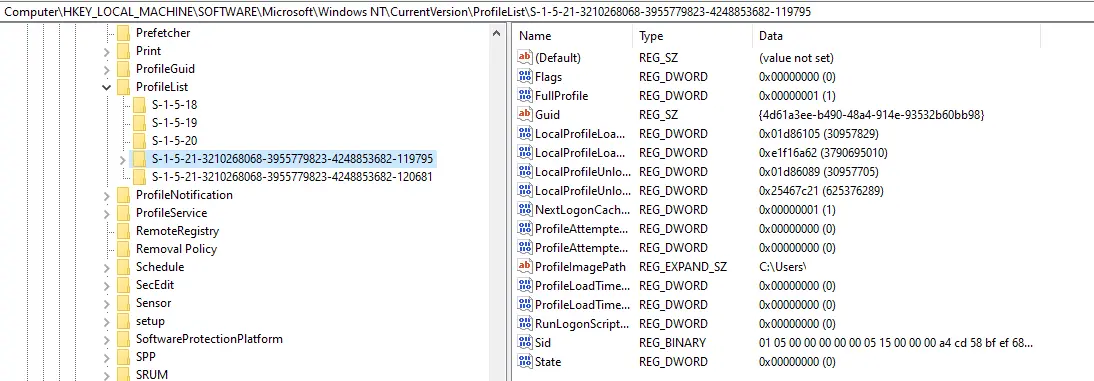Select the setup key label

pyautogui.click(x=150, y=321)
